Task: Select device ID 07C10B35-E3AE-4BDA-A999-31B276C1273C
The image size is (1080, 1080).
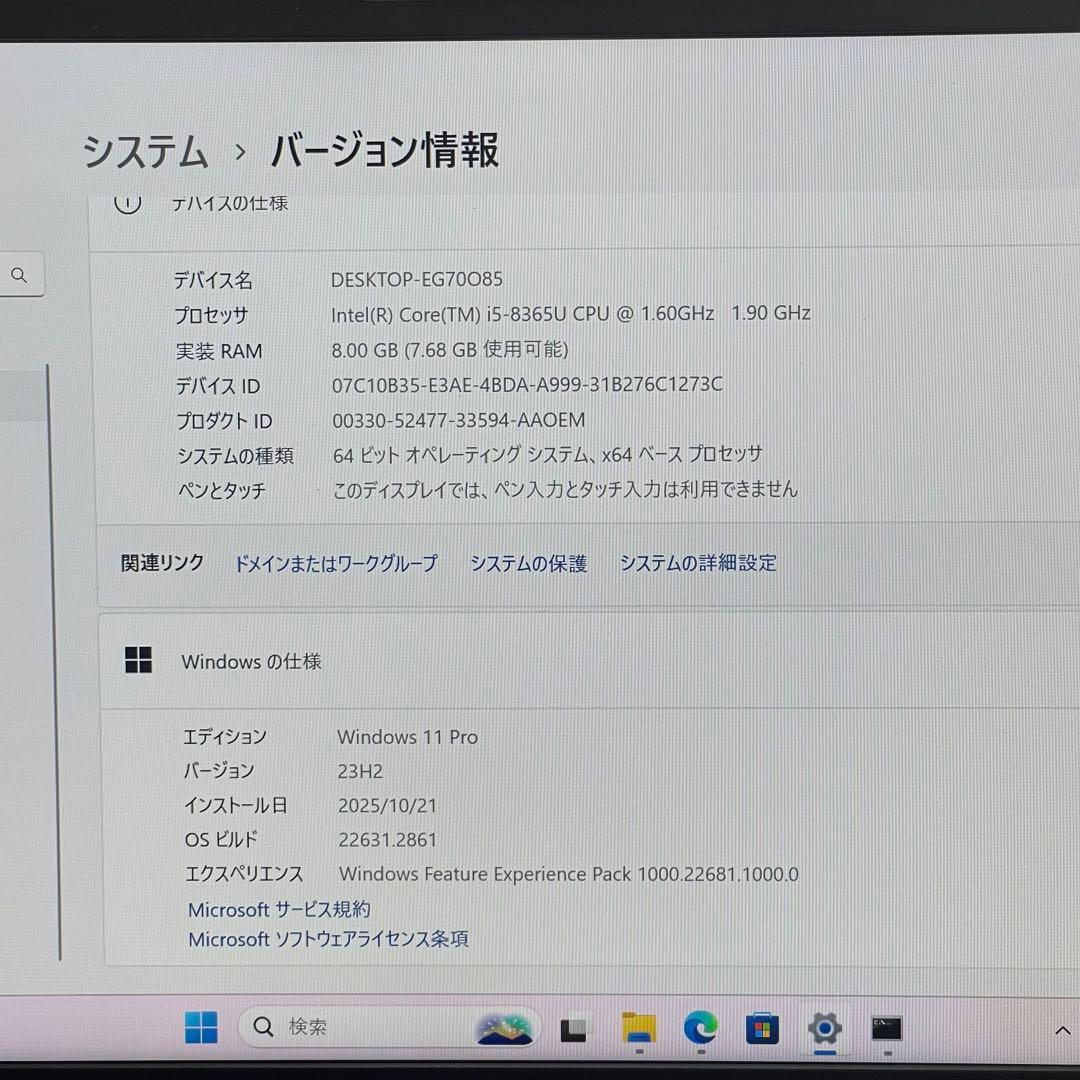Action: (x=527, y=384)
